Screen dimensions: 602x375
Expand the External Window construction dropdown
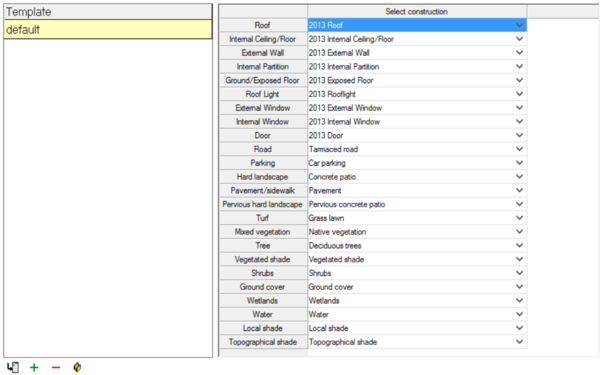519,108
